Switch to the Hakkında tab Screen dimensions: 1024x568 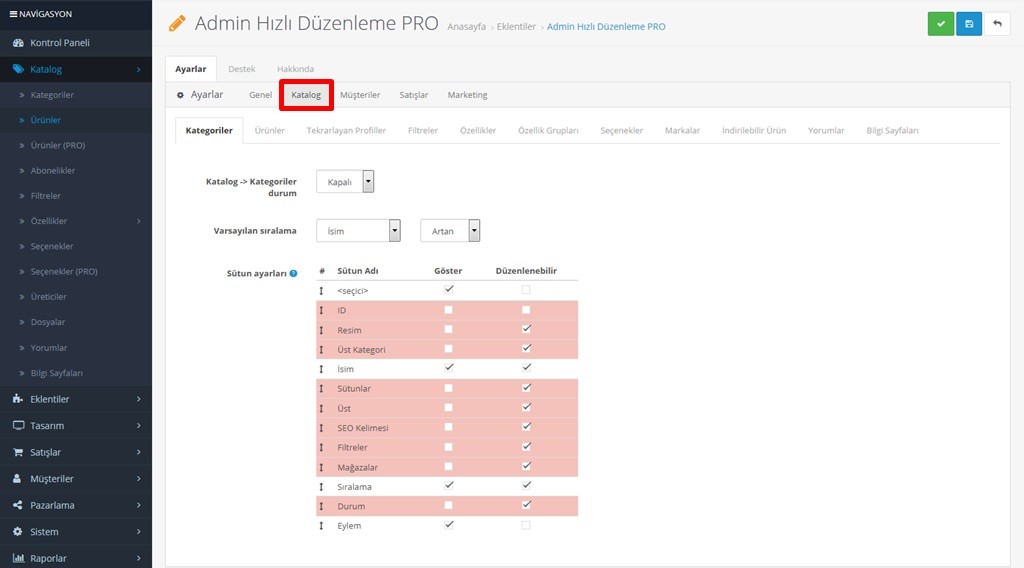pos(295,69)
